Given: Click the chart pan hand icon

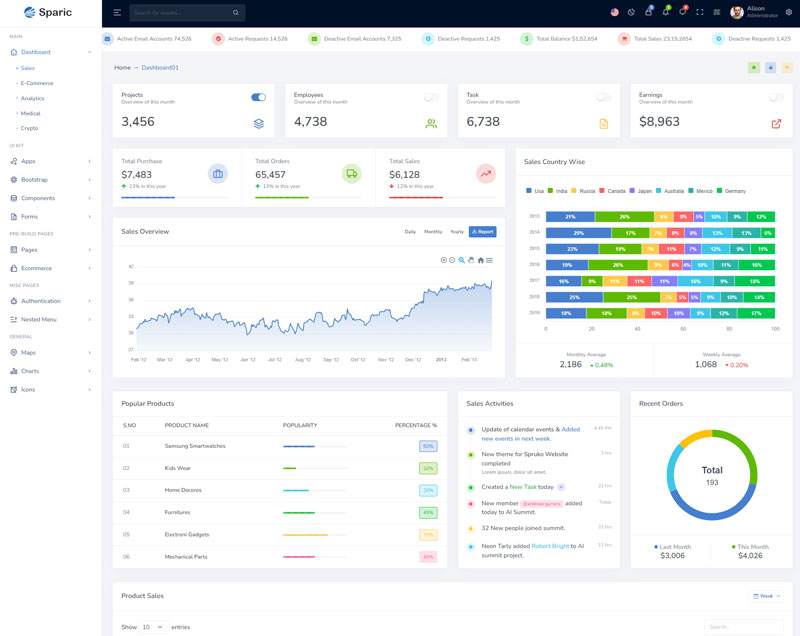Looking at the screenshot, I should pos(470,260).
